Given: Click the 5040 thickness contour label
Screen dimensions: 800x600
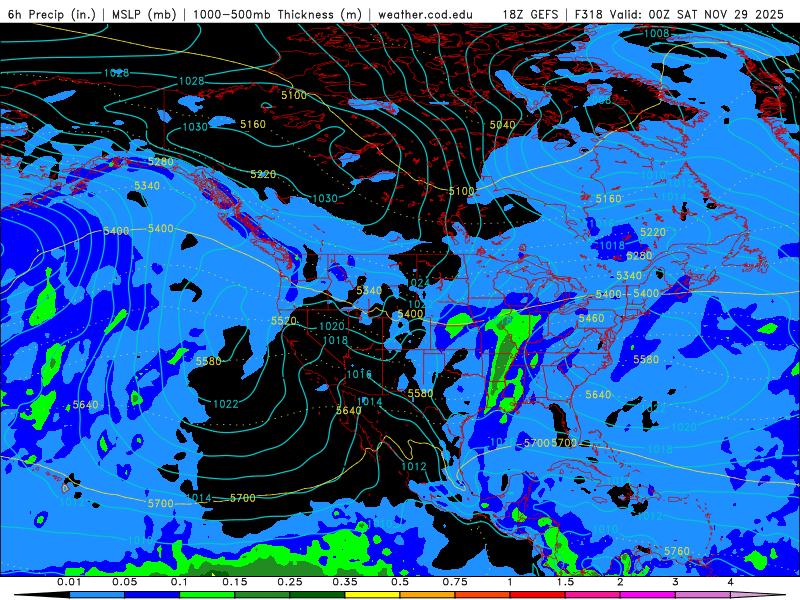Looking at the screenshot, I should (503, 125).
